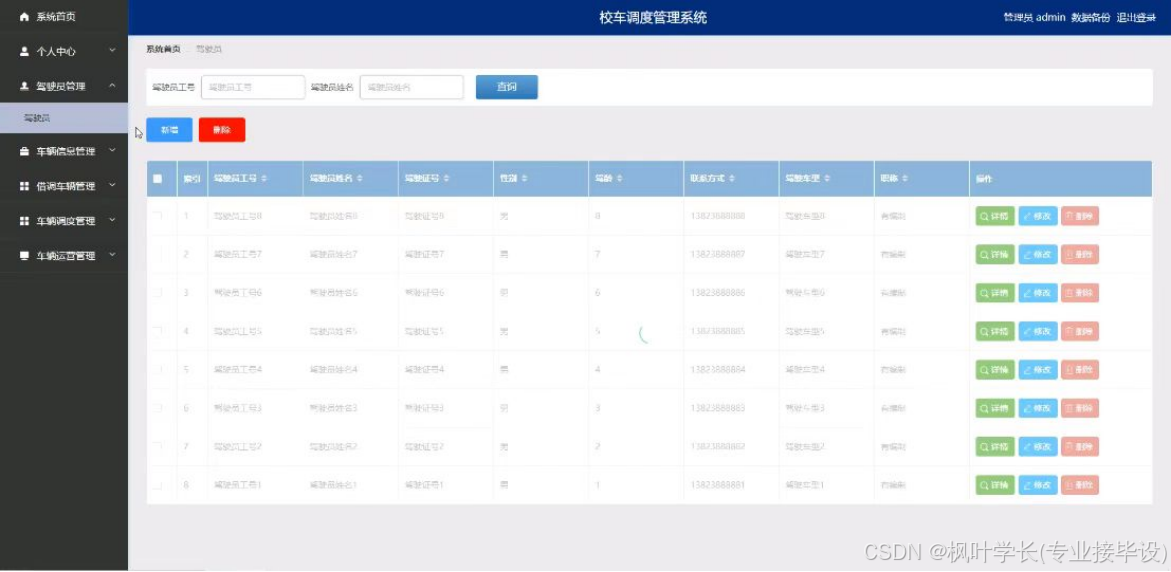This screenshot has height=572, width=1171.
Task: Open 详情 for row 驾驶员工号1
Action: [x=995, y=485]
